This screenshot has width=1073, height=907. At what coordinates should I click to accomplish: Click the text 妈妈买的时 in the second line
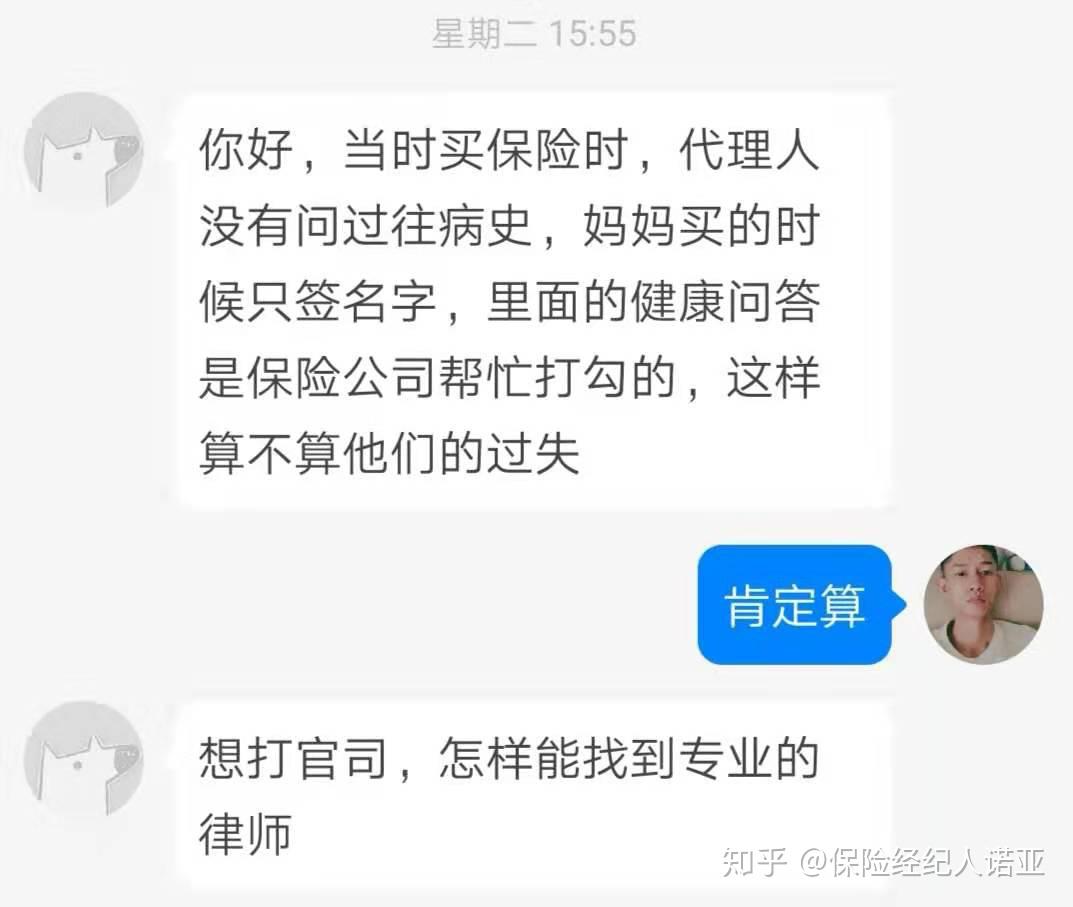[x=701, y=227]
